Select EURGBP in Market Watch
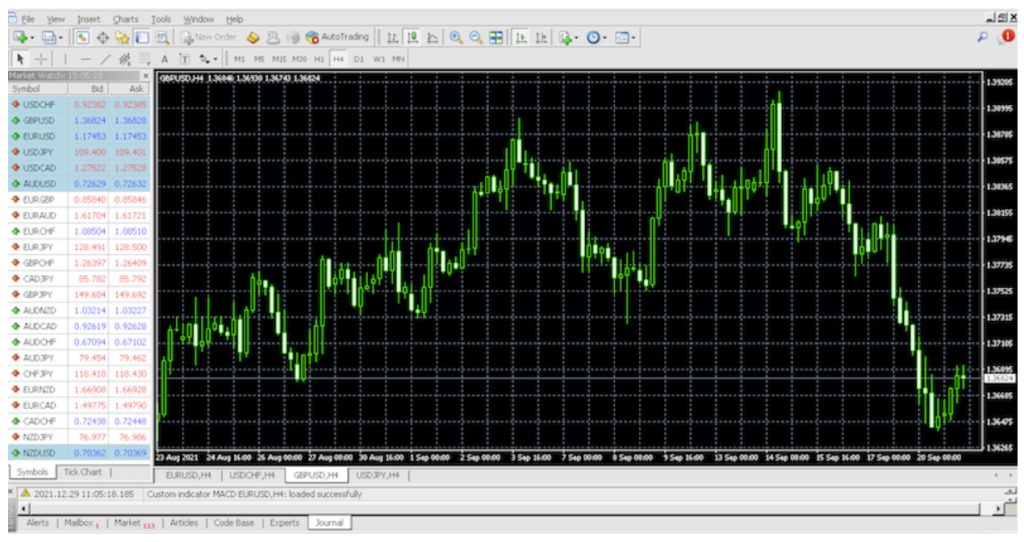The width and height of the screenshot is (1024, 542). (38, 199)
